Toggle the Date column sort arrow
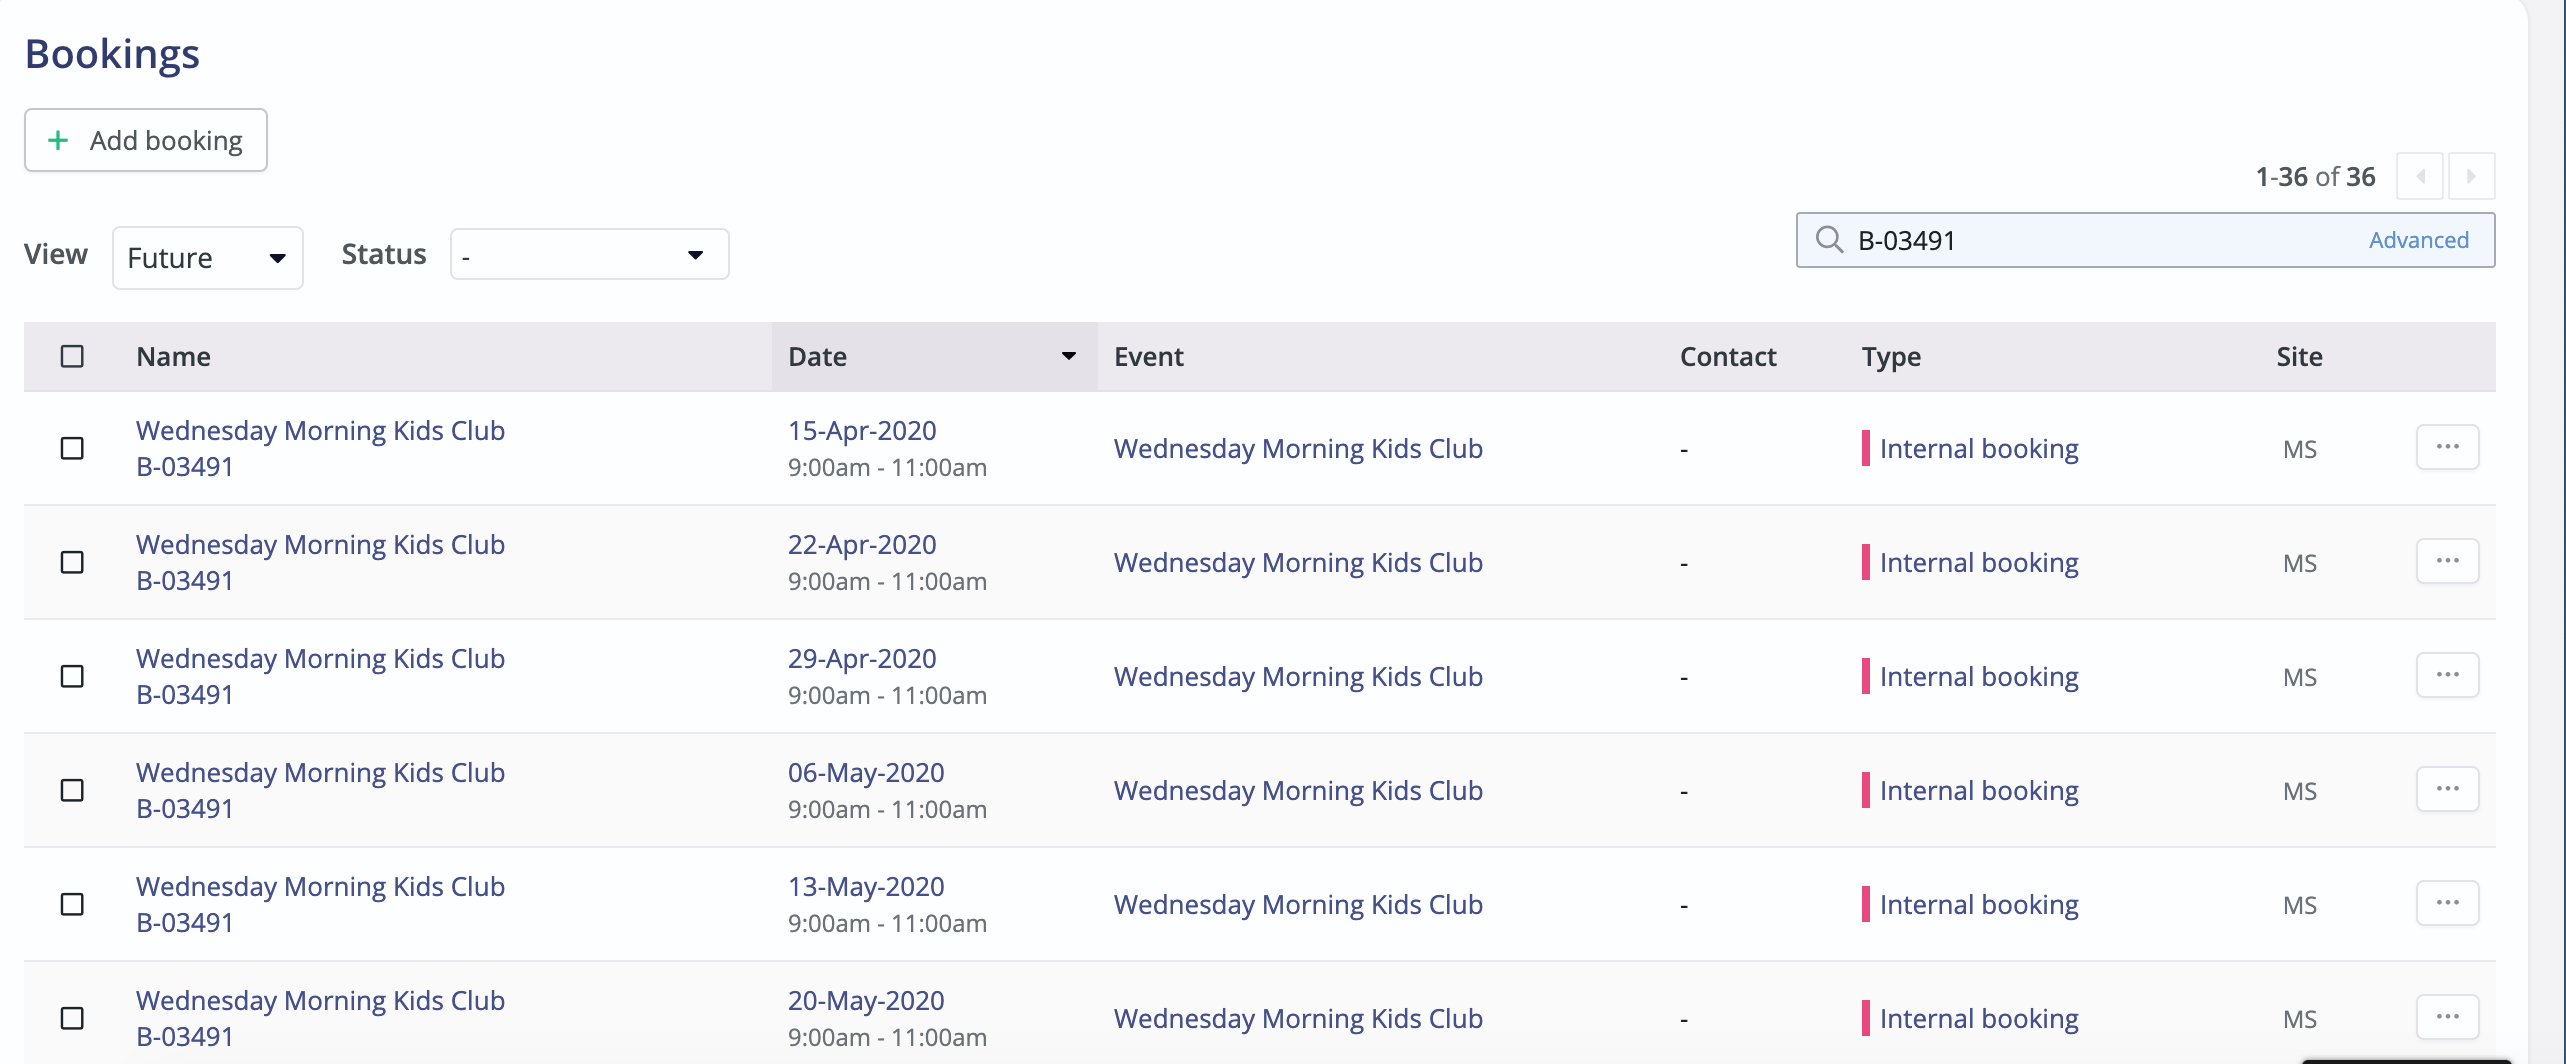The height and width of the screenshot is (1064, 2566). tap(1068, 356)
